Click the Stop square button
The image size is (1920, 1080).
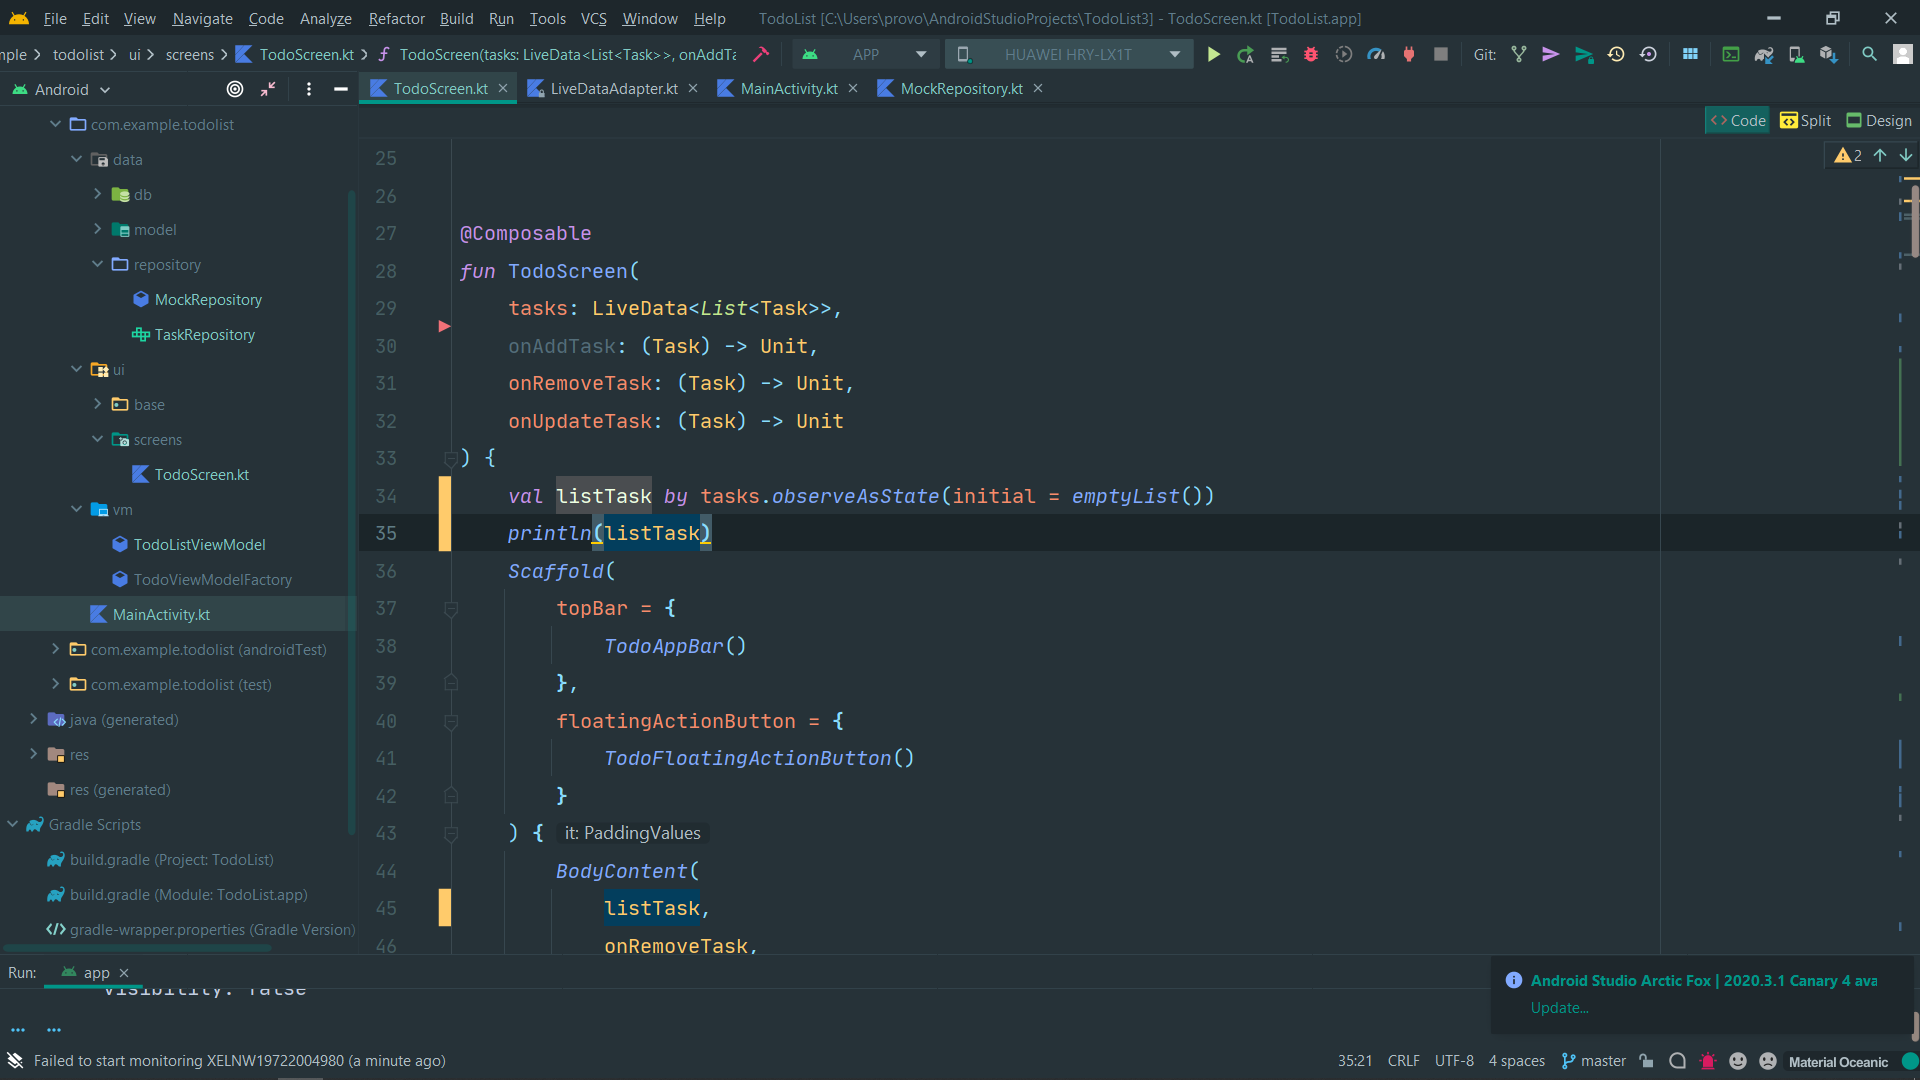[1440, 55]
